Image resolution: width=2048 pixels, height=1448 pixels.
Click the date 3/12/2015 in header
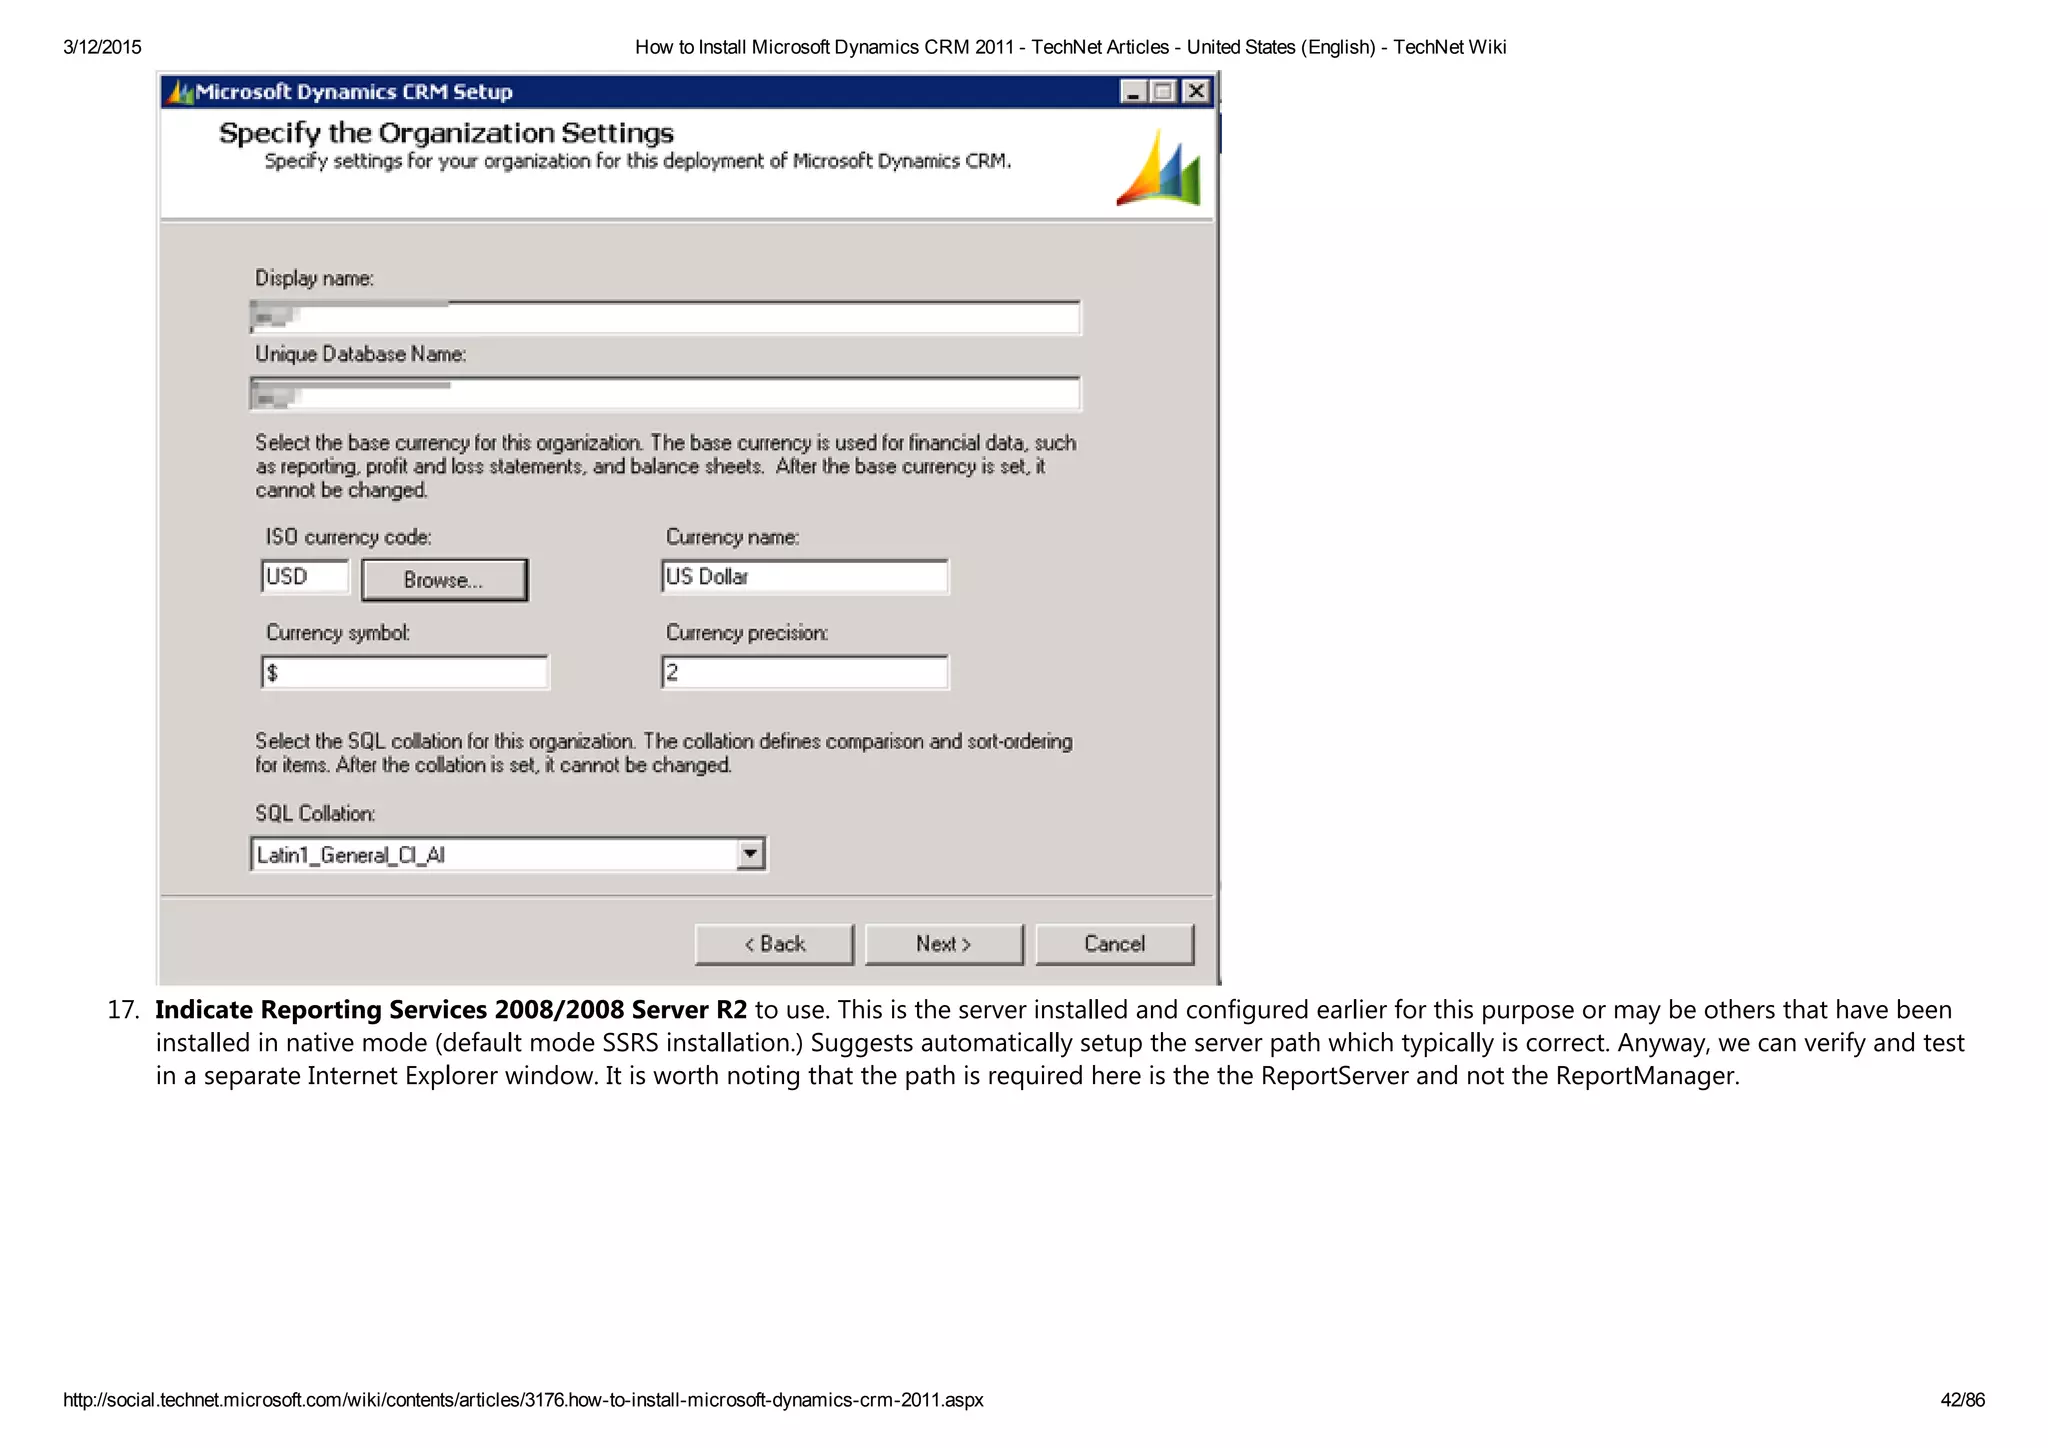(102, 47)
